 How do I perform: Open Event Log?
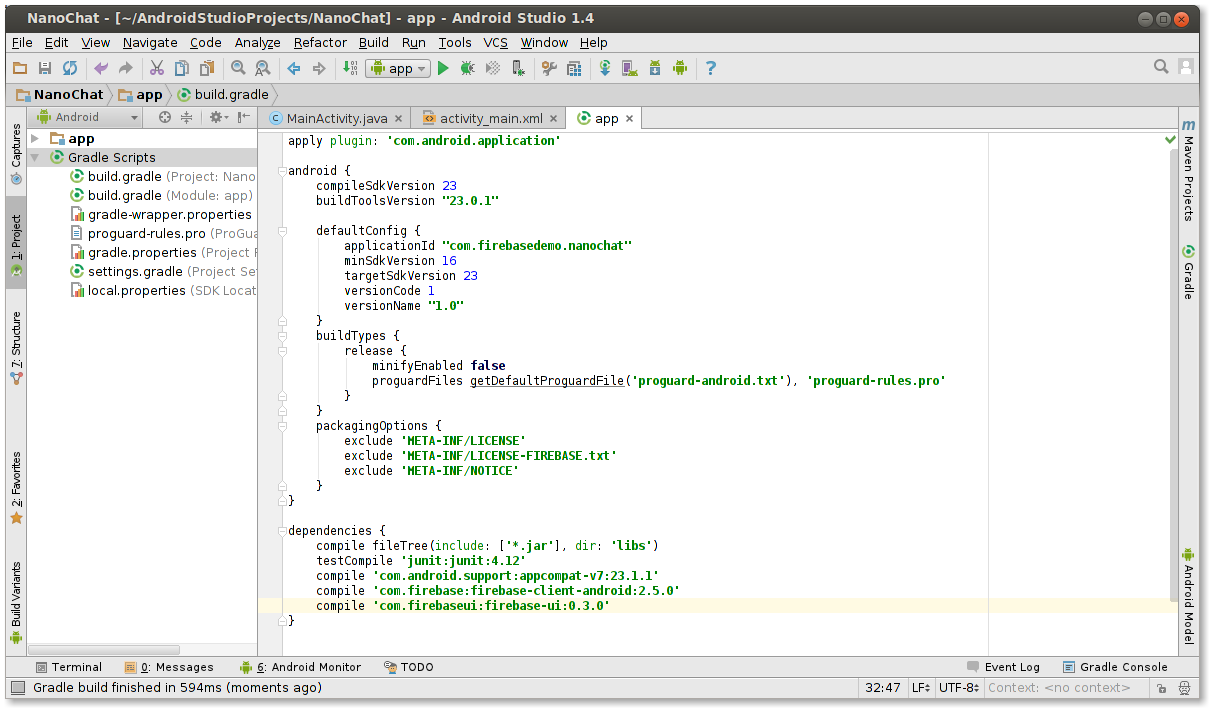click(1003, 667)
